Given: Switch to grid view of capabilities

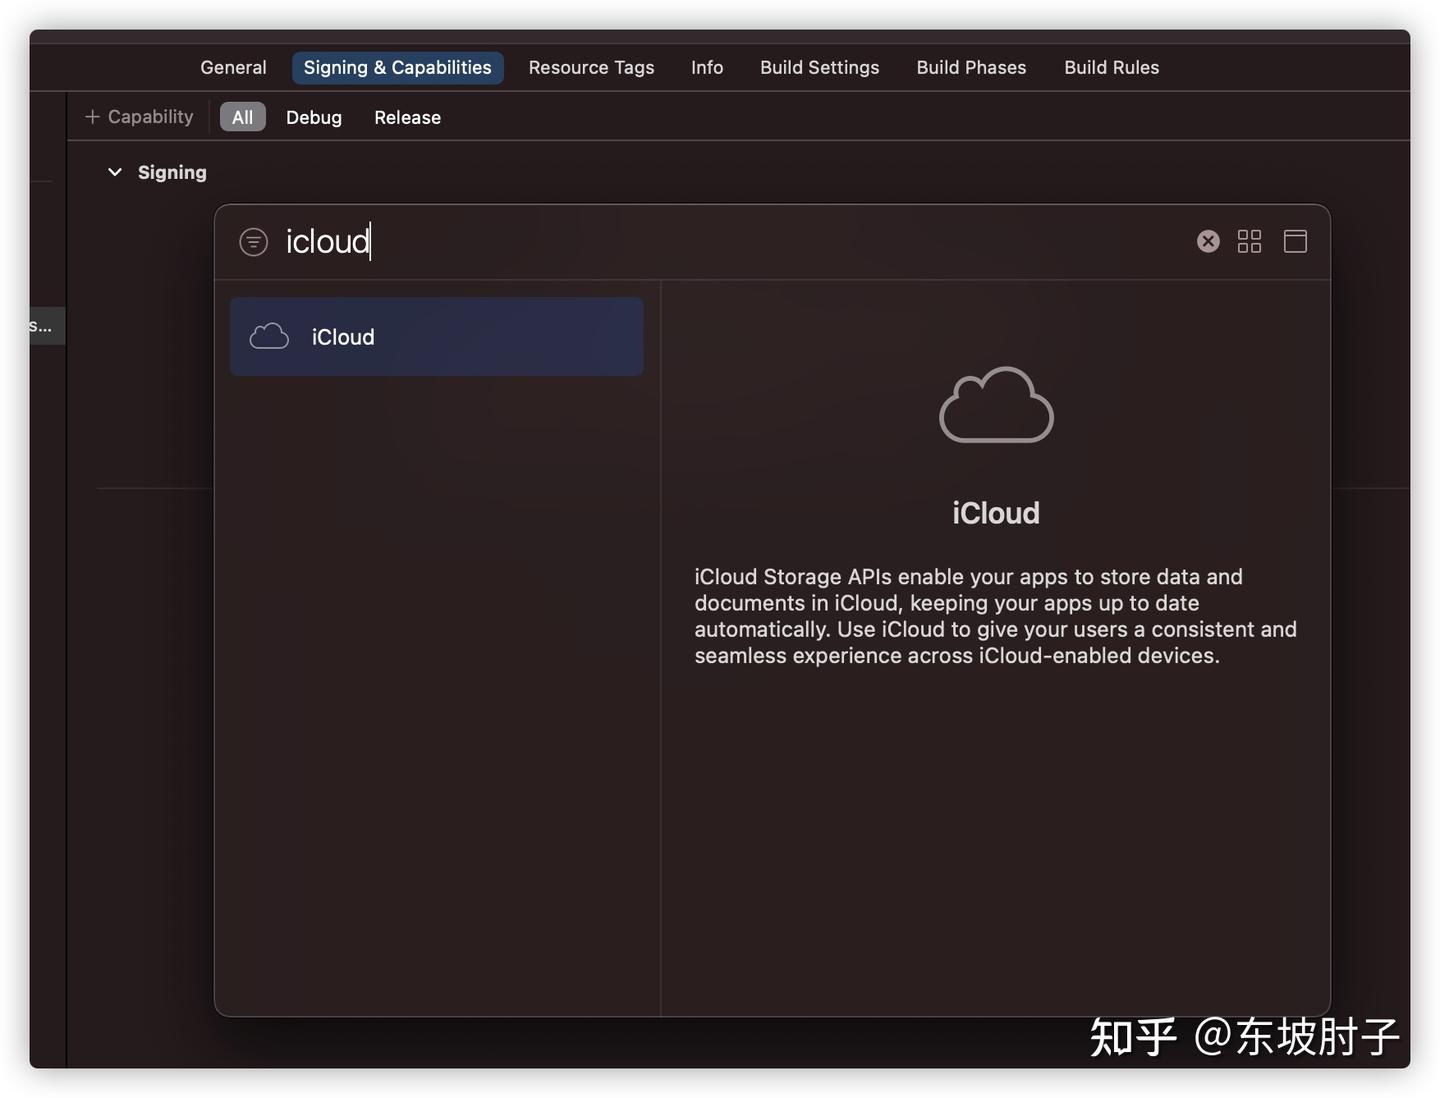Looking at the screenshot, I should click(1249, 241).
